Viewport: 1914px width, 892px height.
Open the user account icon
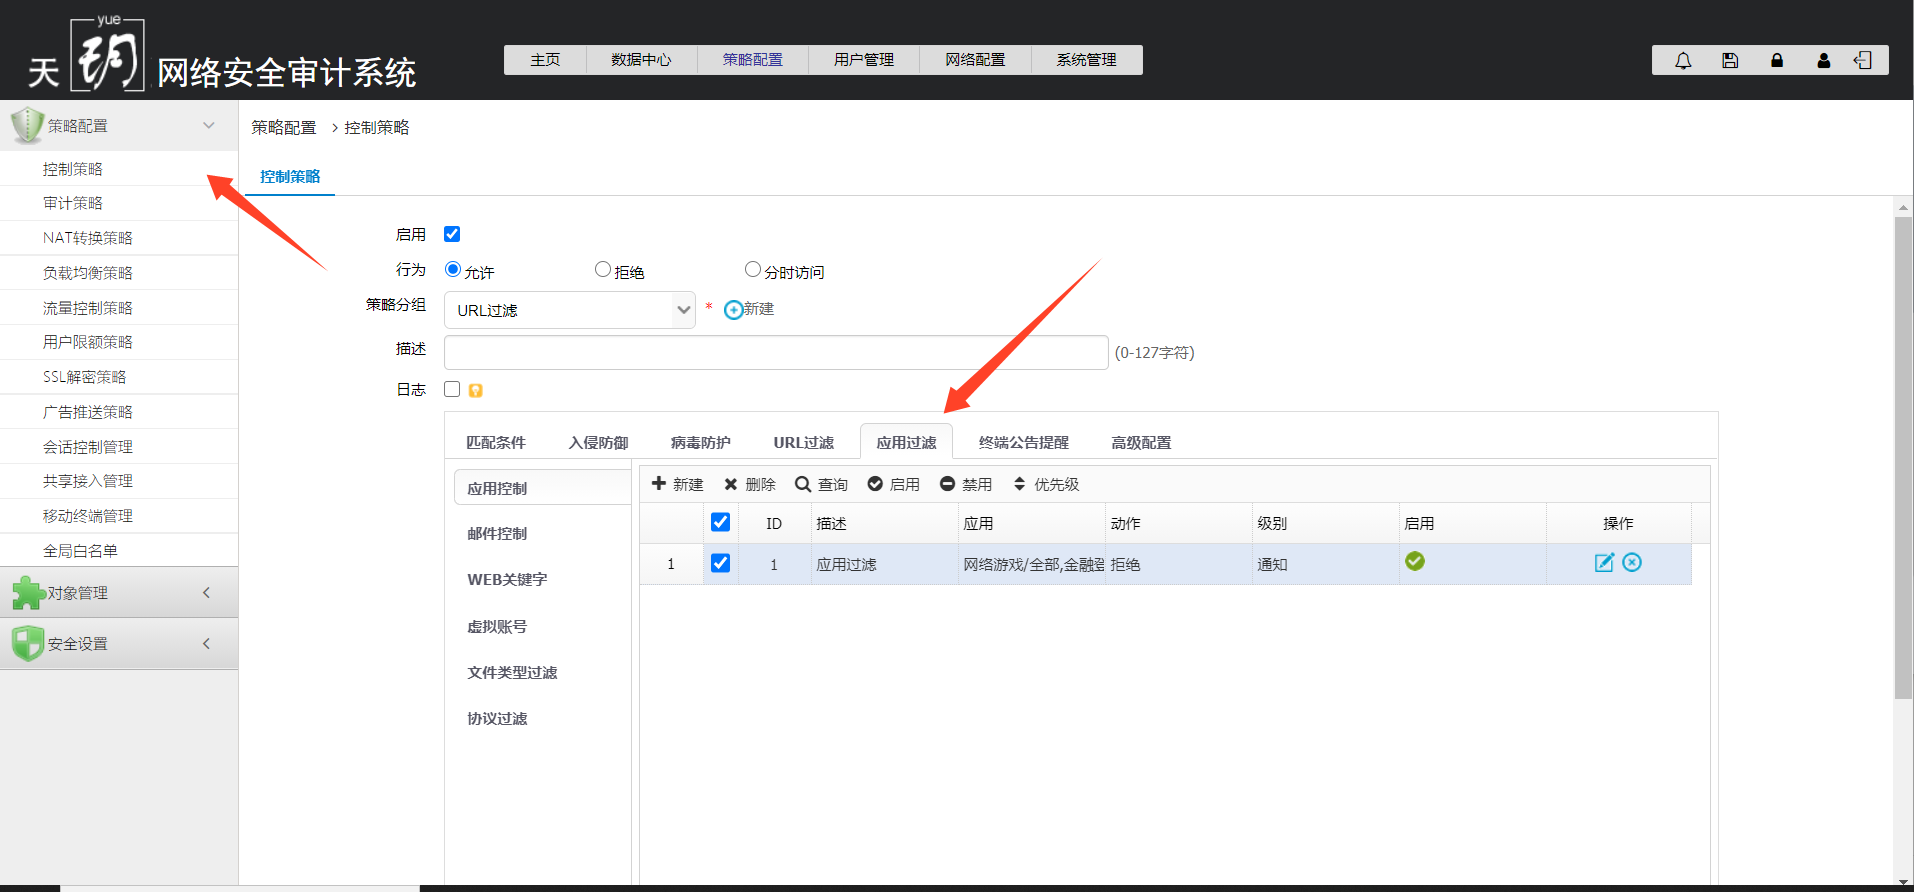[1824, 60]
